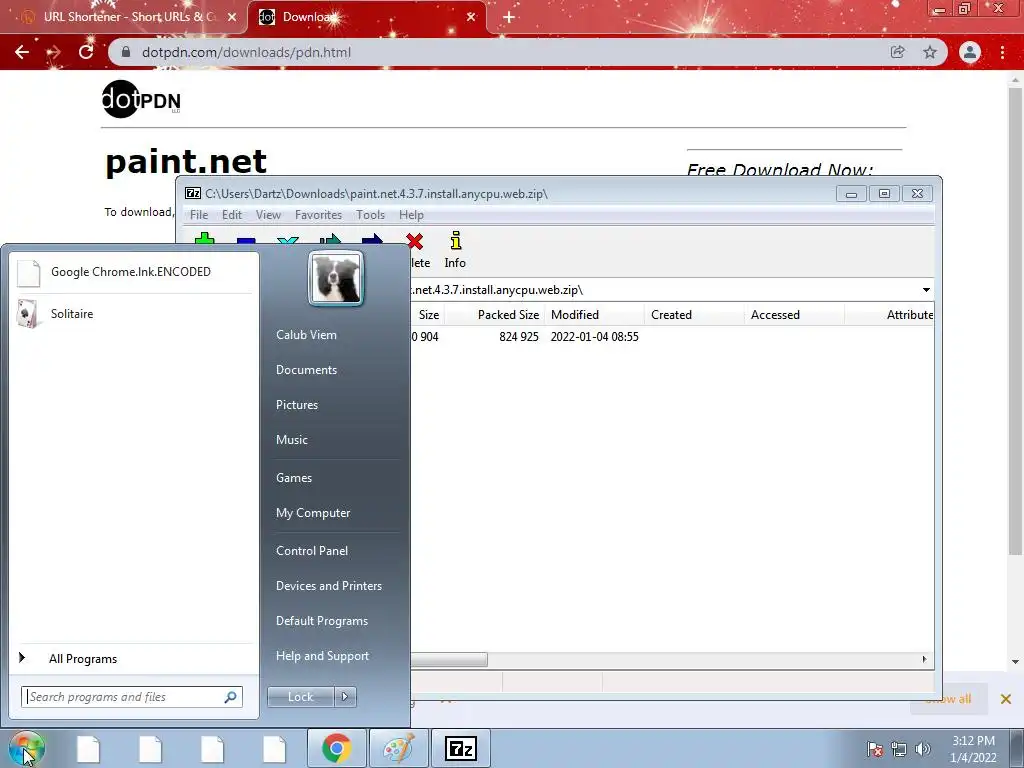Click the 7-Zip horizontal scrollbar thumb

[449, 660]
